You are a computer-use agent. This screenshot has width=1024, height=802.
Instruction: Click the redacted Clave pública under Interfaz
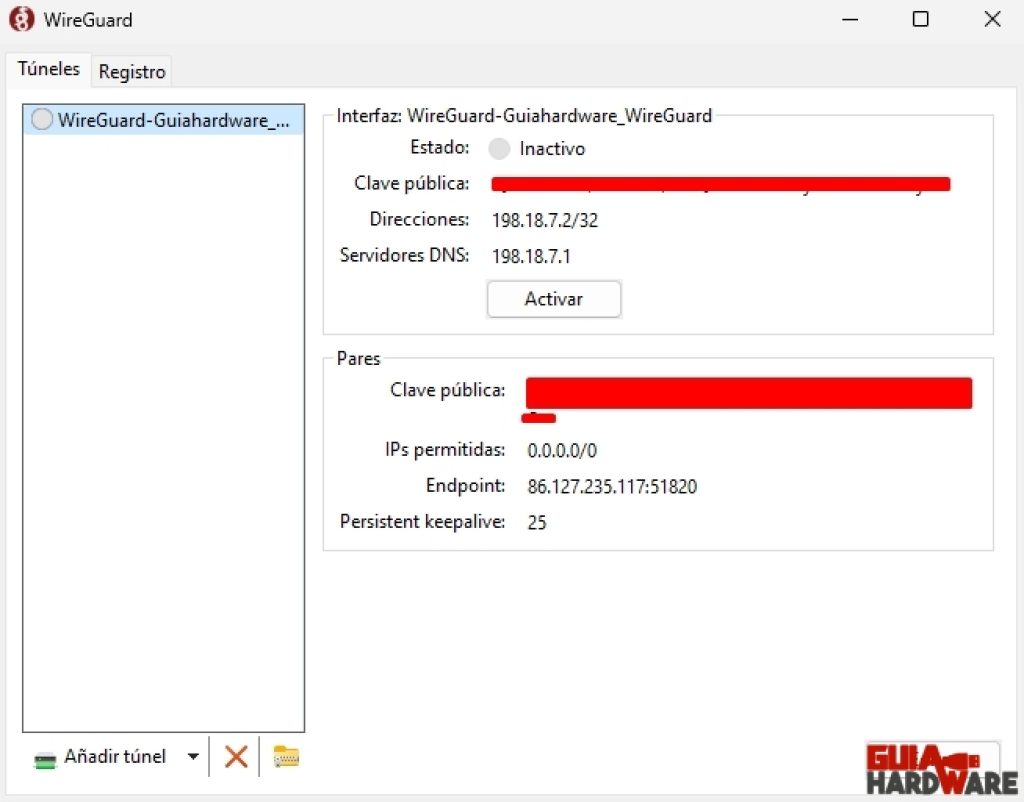click(x=719, y=183)
